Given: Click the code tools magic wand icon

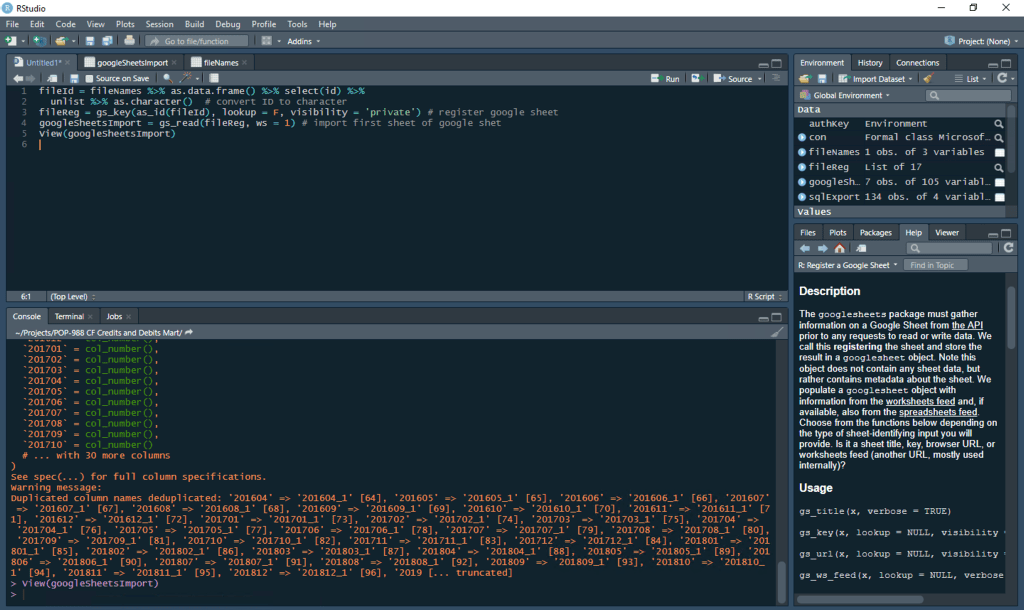Looking at the screenshot, I should coord(187,78).
